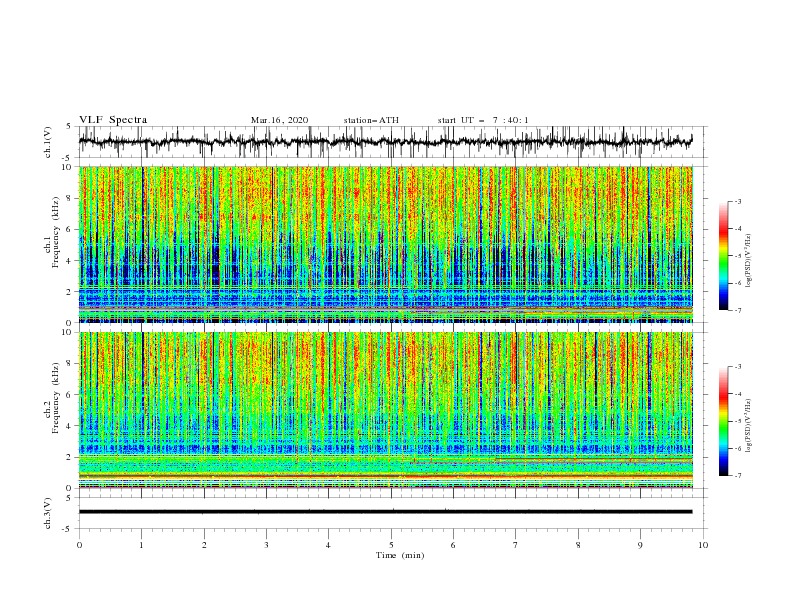Screen dimensions: 792x612
Task: Click the "1" tick on the Time axis
Action: point(141,545)
